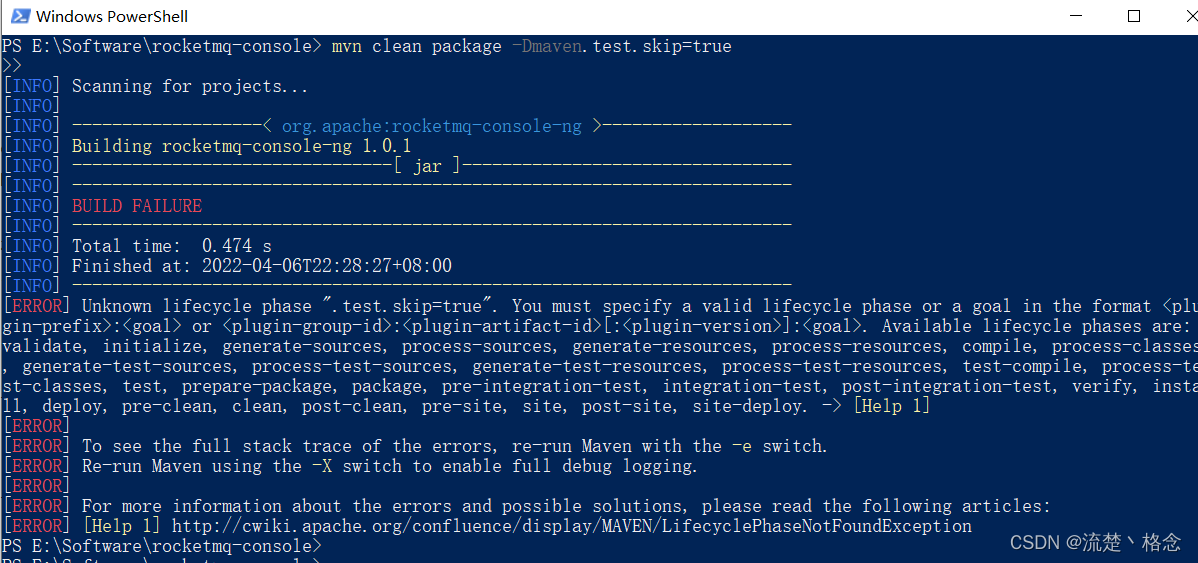Click the "Windows PowerShell" title text

(112, 16)
